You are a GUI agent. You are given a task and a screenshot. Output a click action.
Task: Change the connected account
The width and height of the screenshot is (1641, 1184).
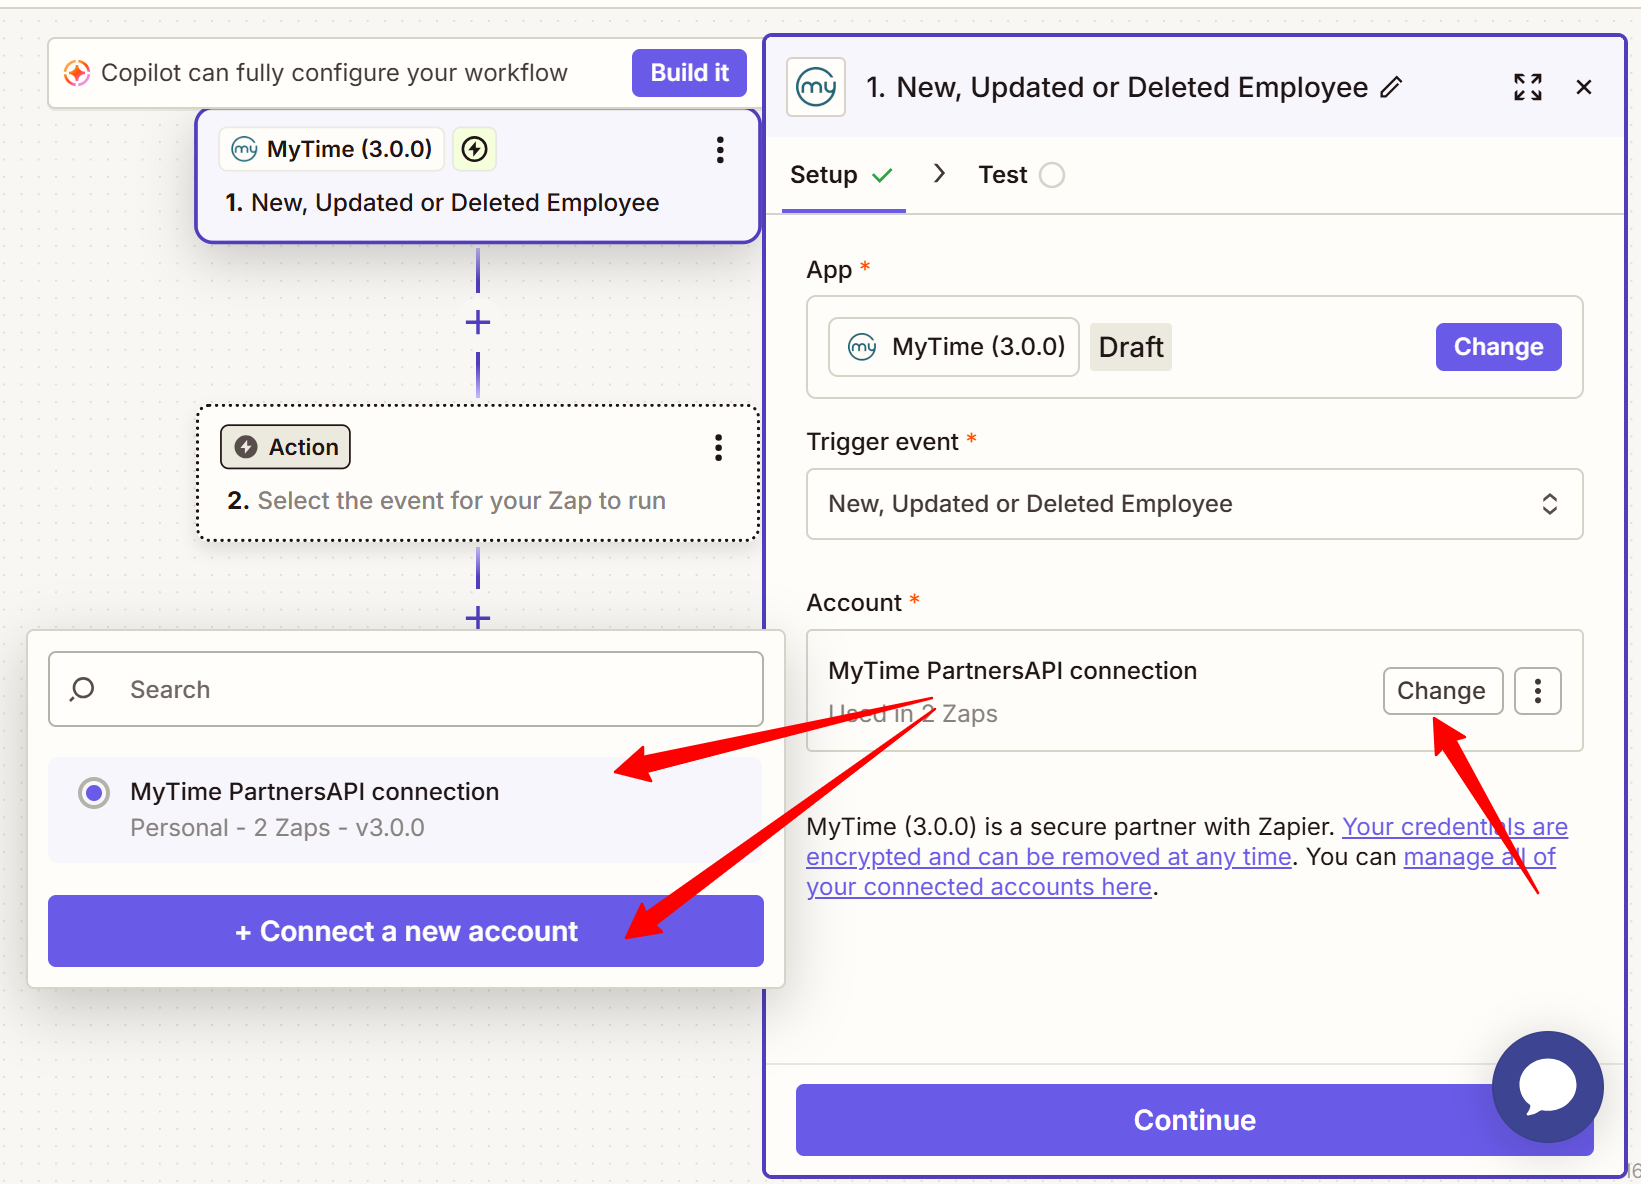(1442, 691)
